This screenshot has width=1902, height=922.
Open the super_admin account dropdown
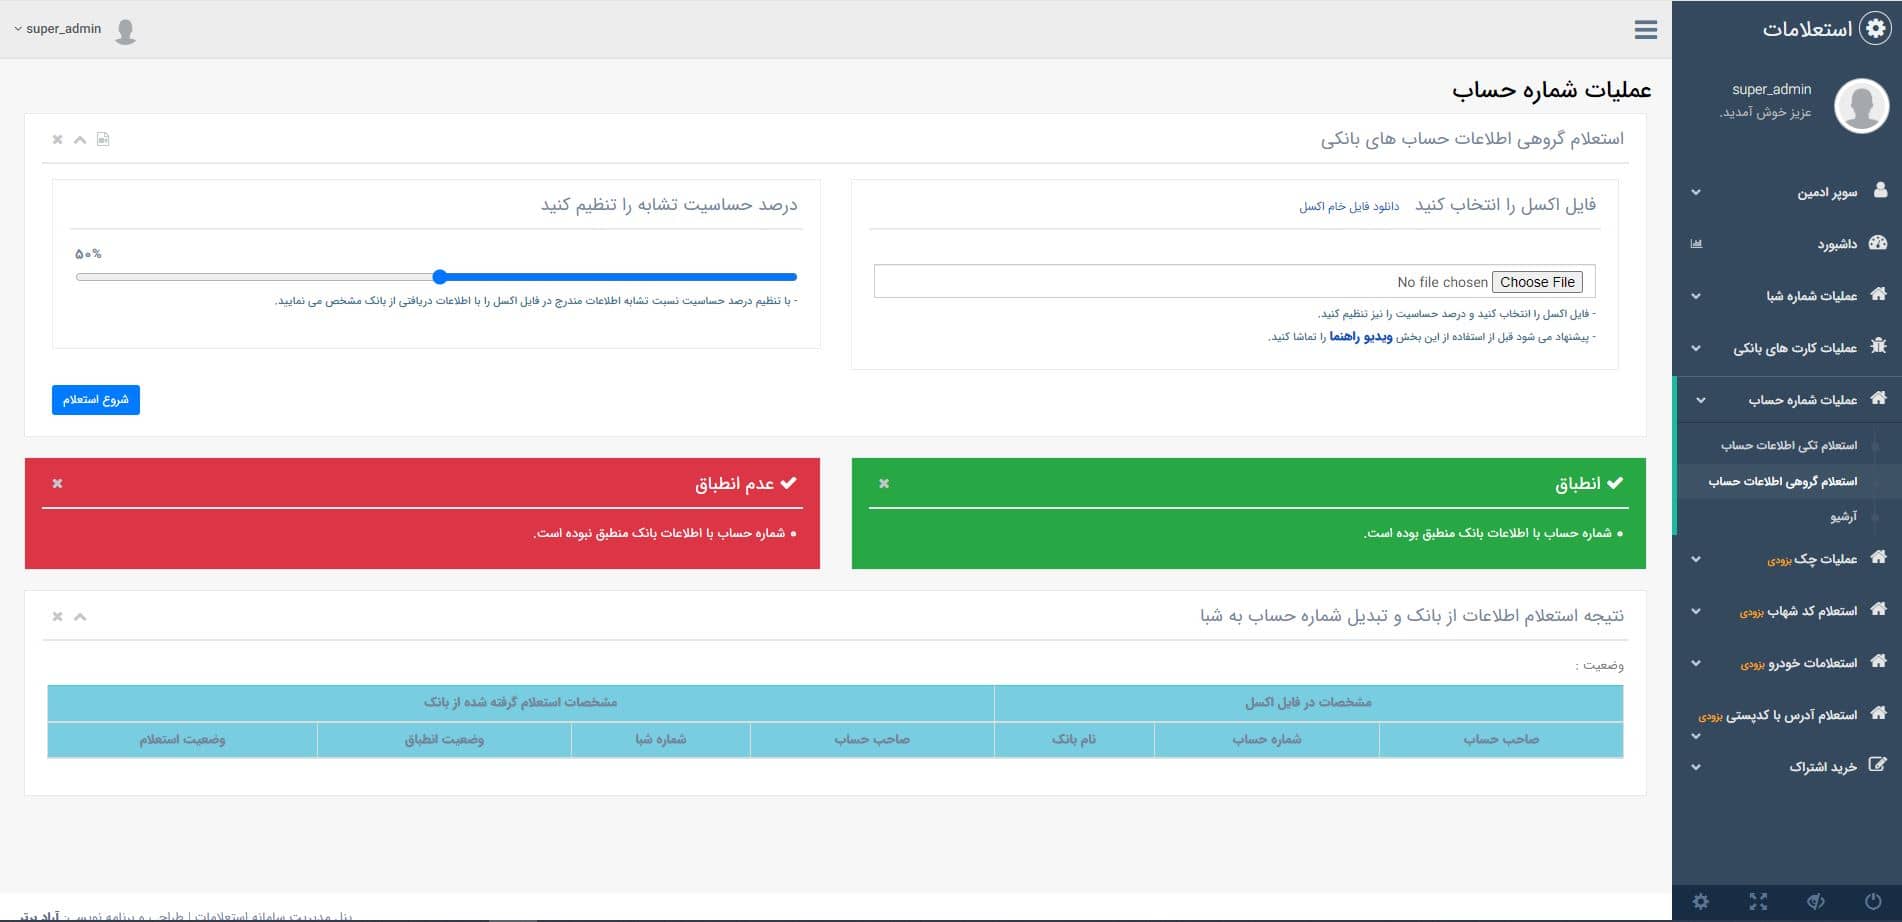click(58, 29)
